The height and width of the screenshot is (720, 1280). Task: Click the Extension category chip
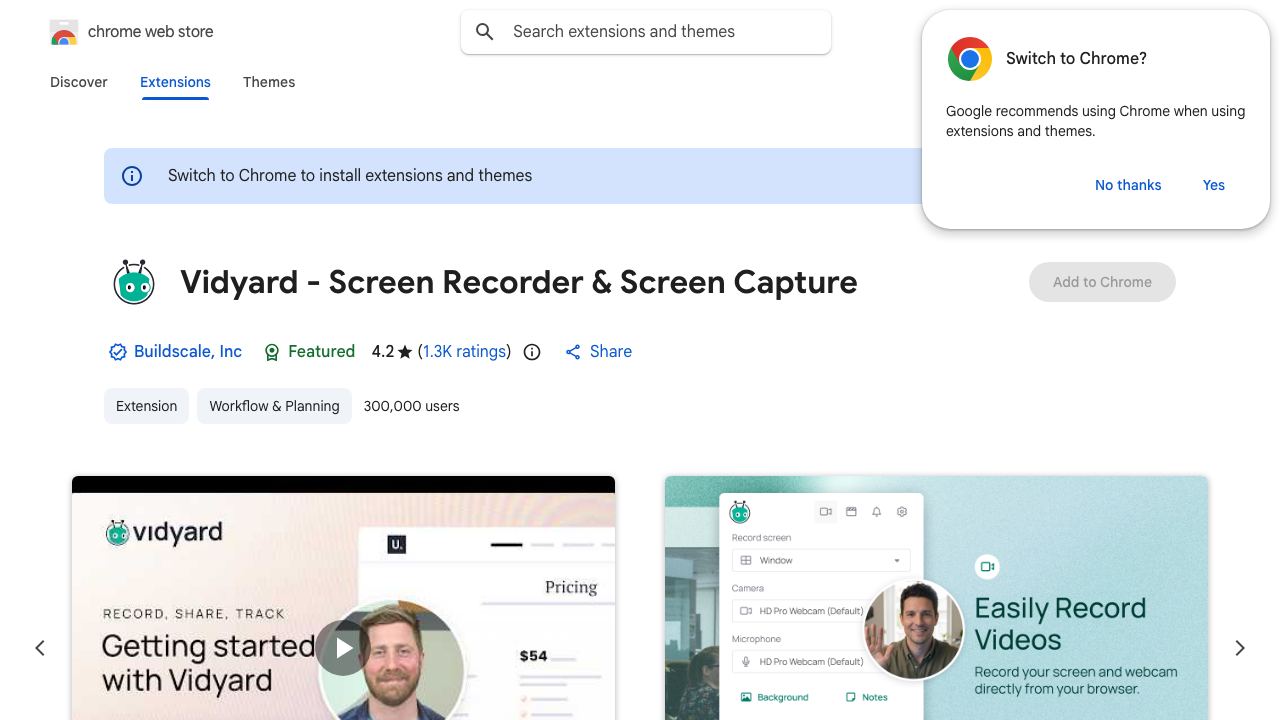tap(146, 406)
